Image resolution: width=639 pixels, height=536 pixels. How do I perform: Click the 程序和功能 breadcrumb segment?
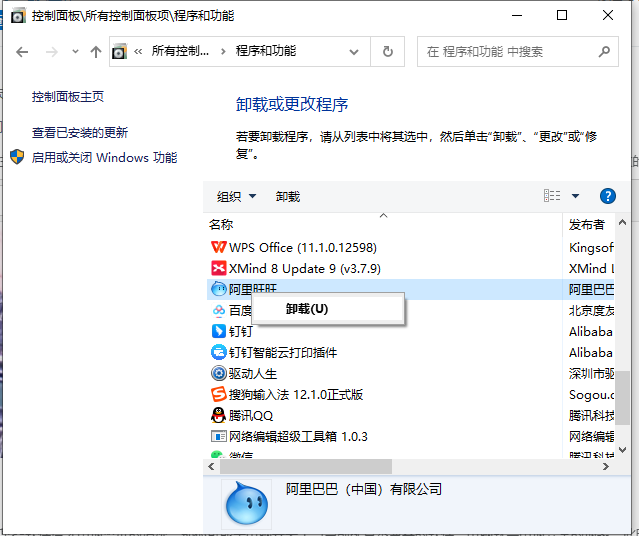click(x=266, y=51)
